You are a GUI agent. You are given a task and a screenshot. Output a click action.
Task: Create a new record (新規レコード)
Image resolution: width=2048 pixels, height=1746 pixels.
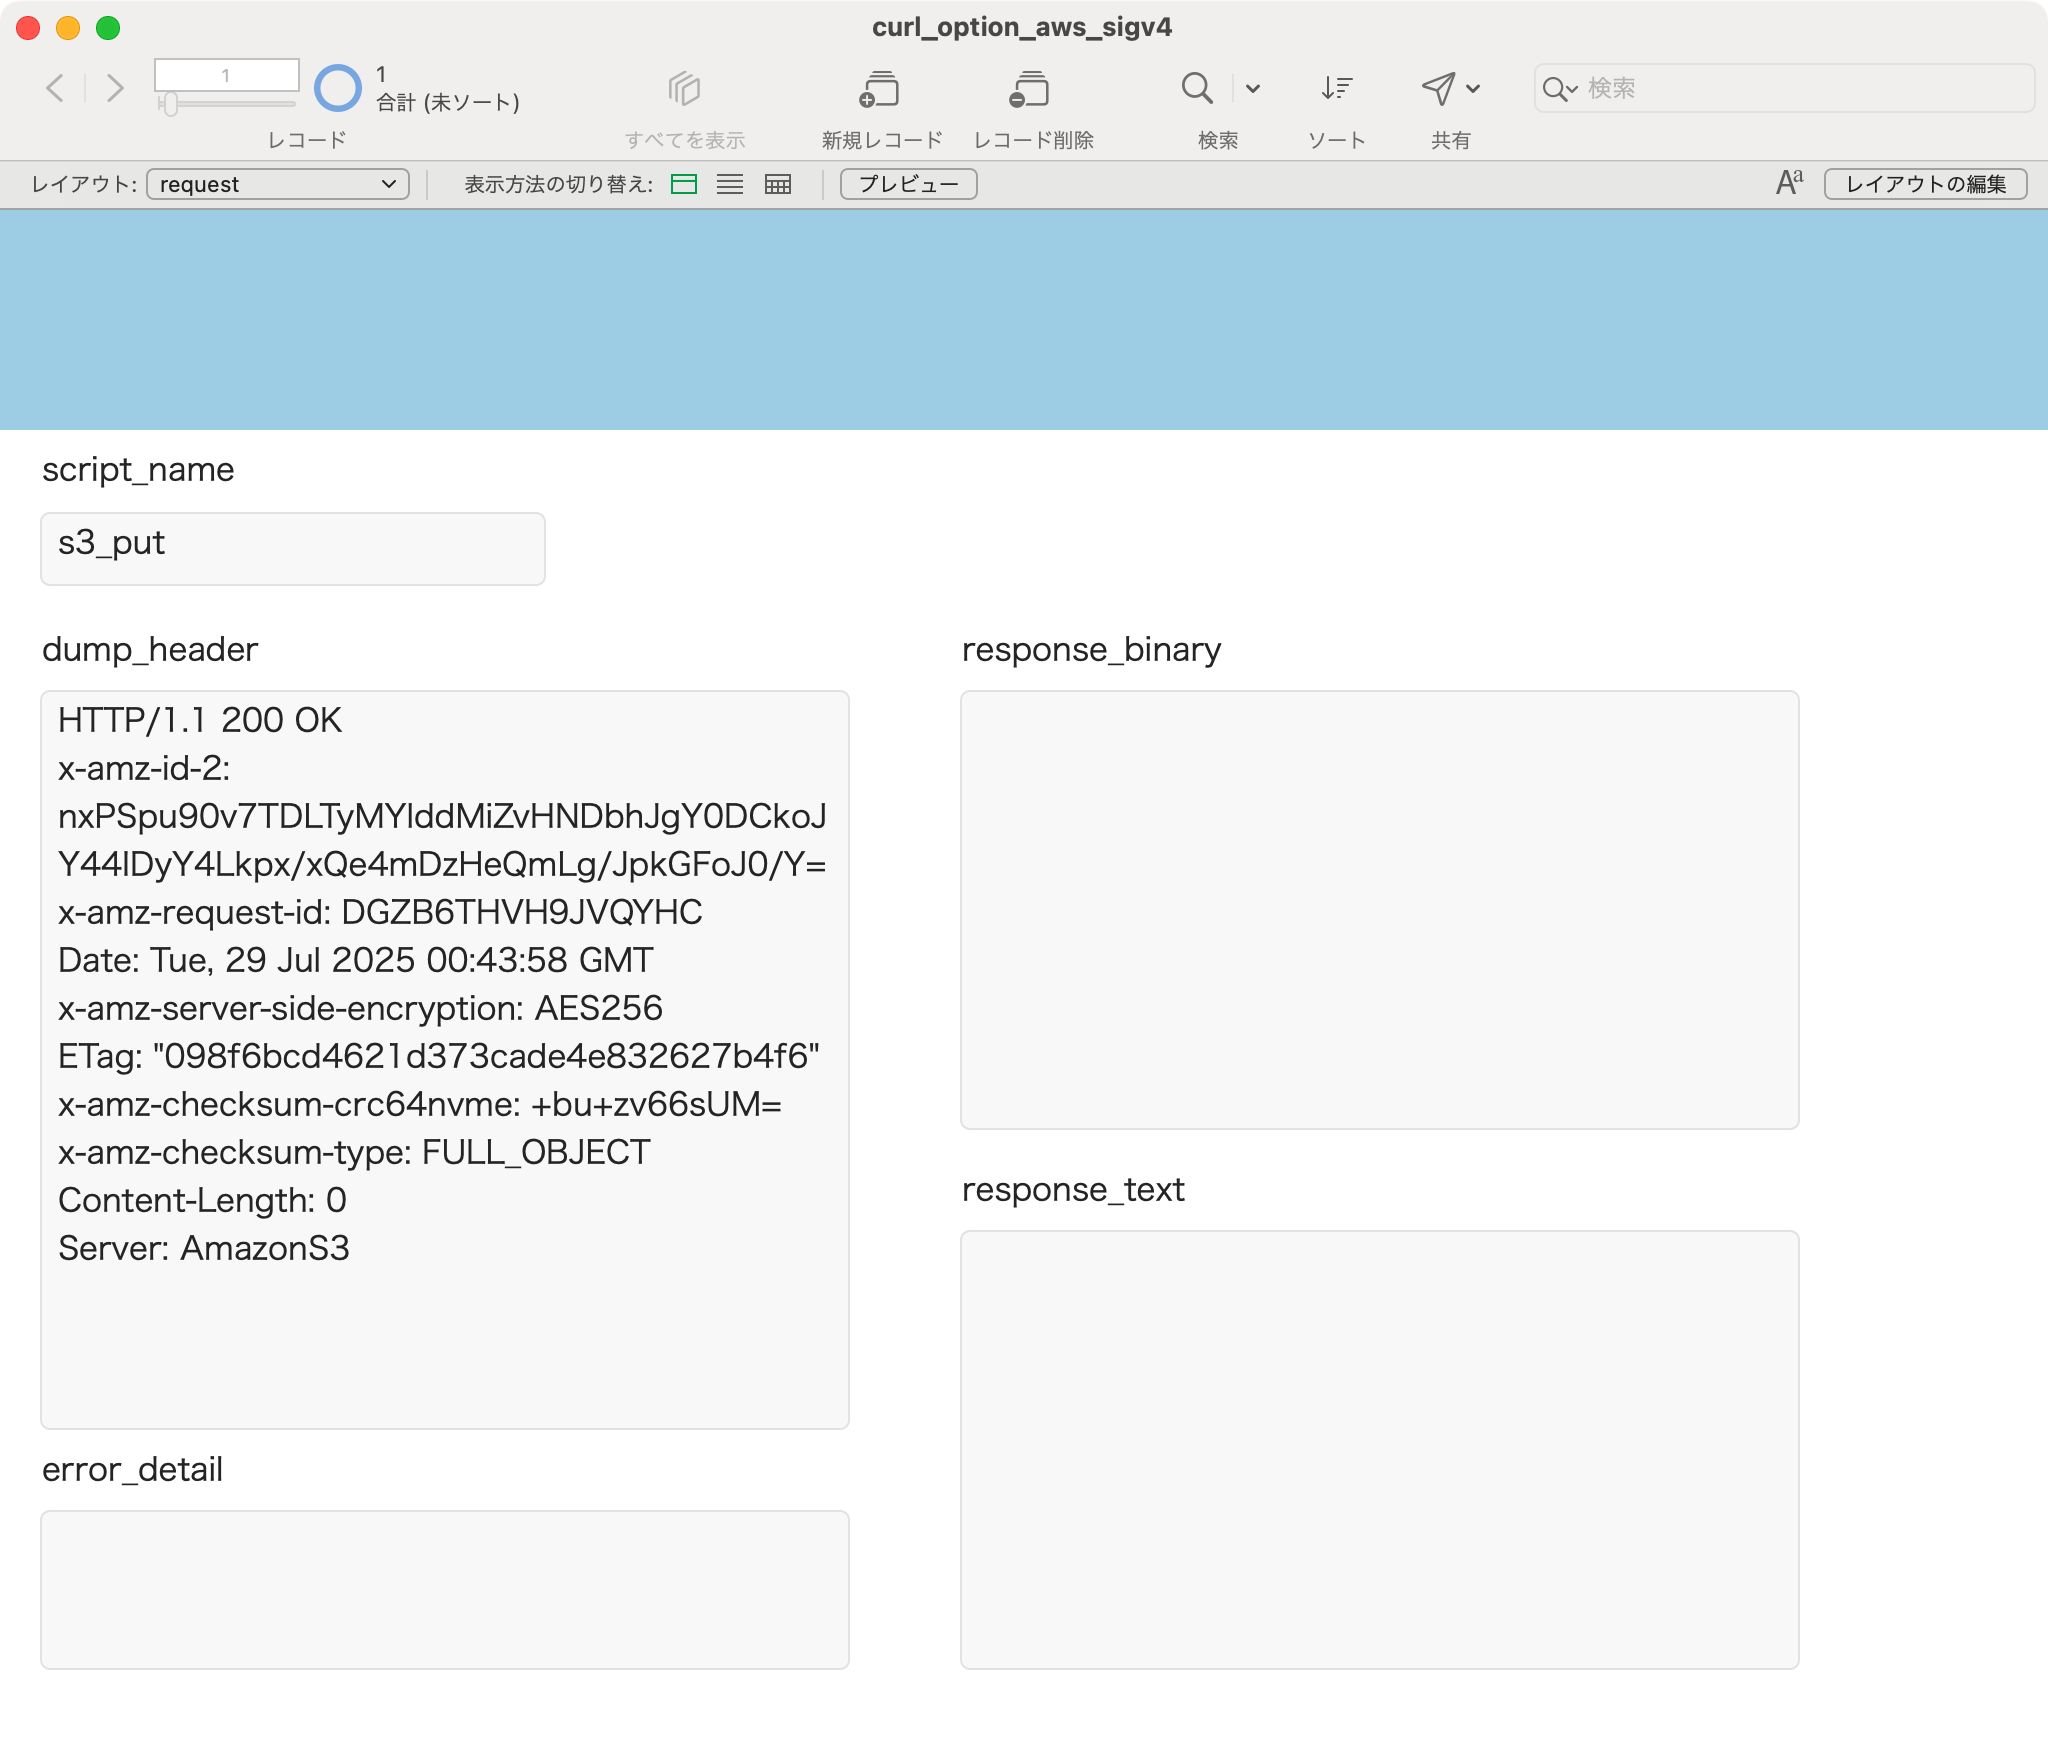pyautogui.click(x=880, y=89)
